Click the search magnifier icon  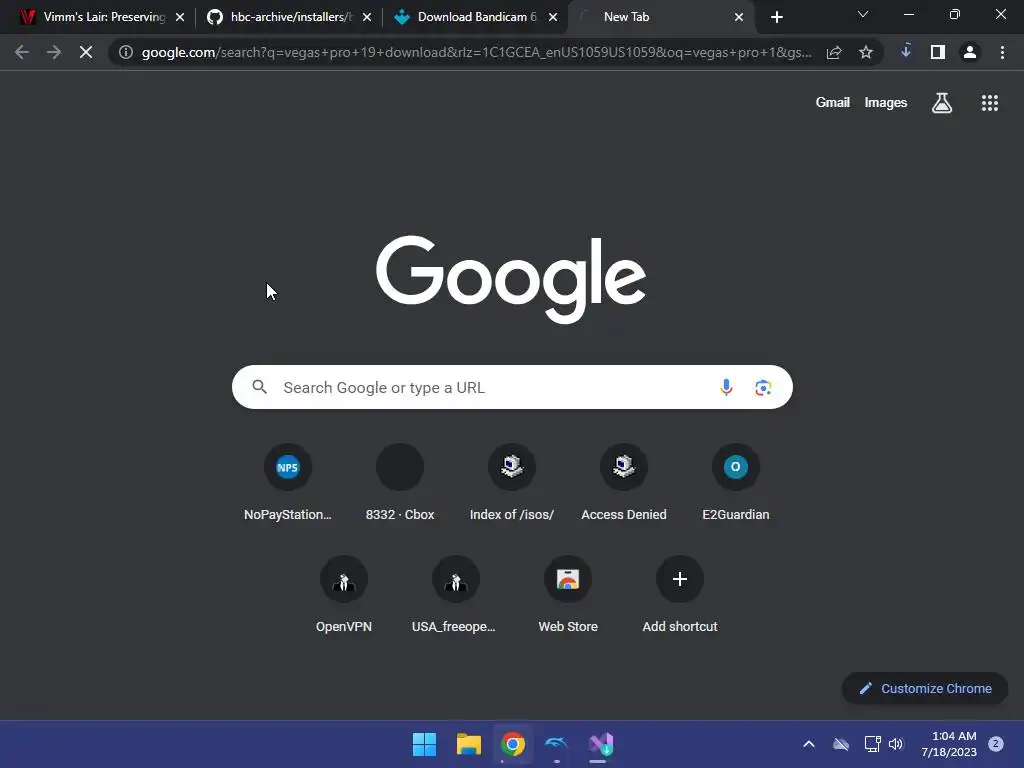click(x=259, y=387)
